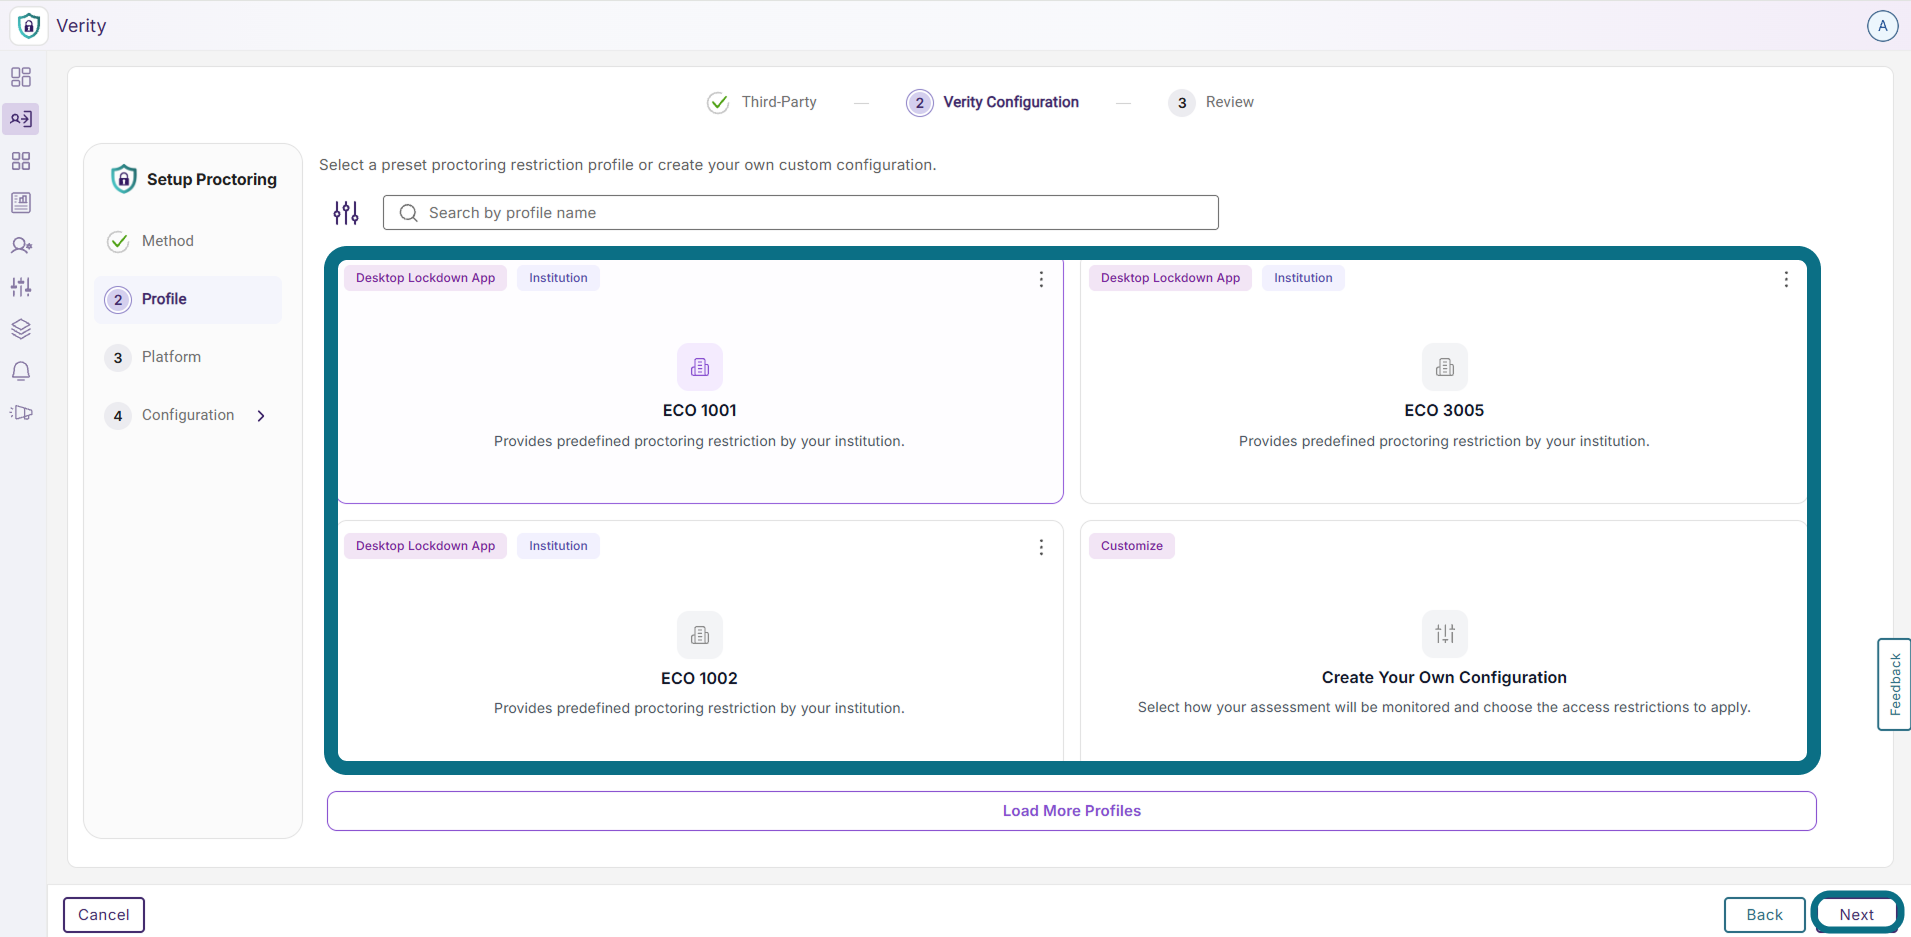Click the Third-Party wizard step

coord(762,102)
